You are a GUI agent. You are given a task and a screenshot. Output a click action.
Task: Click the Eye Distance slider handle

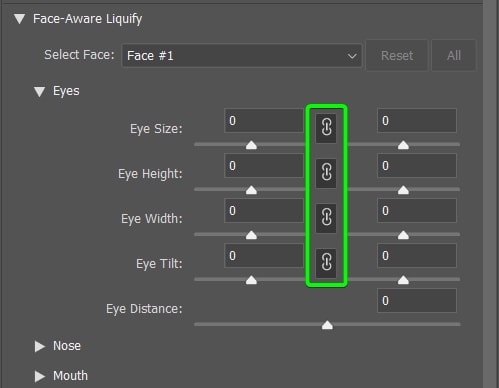coord(327,325)
